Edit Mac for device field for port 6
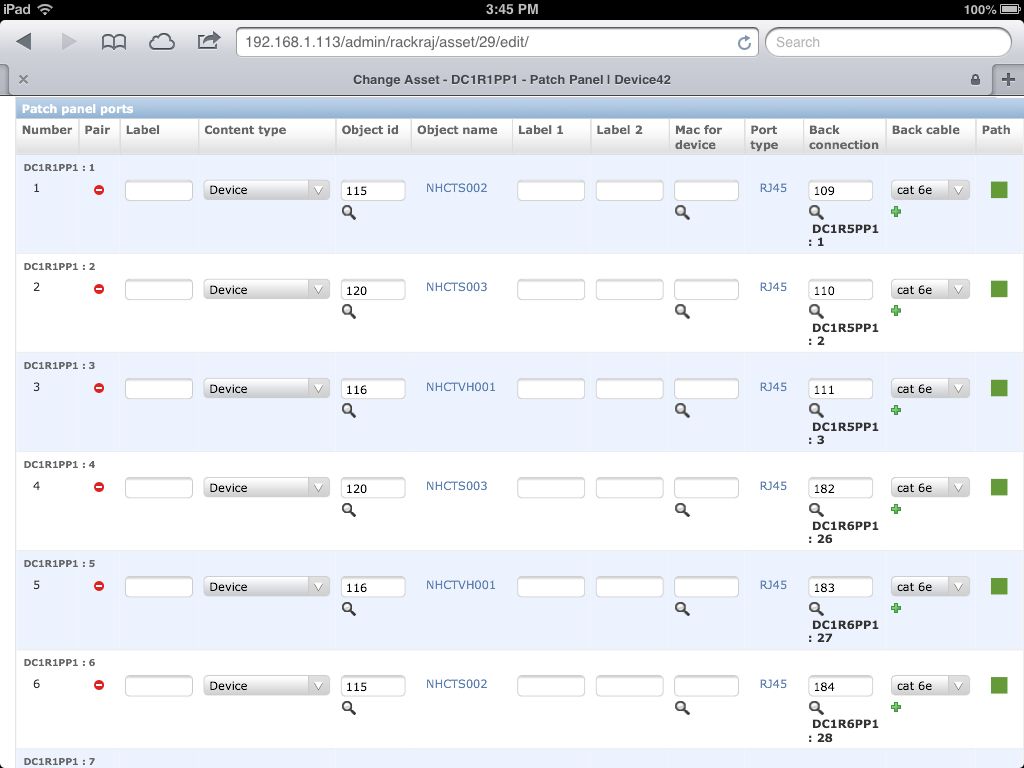Viewport: 1024px width, 768px height. (706, 686)
